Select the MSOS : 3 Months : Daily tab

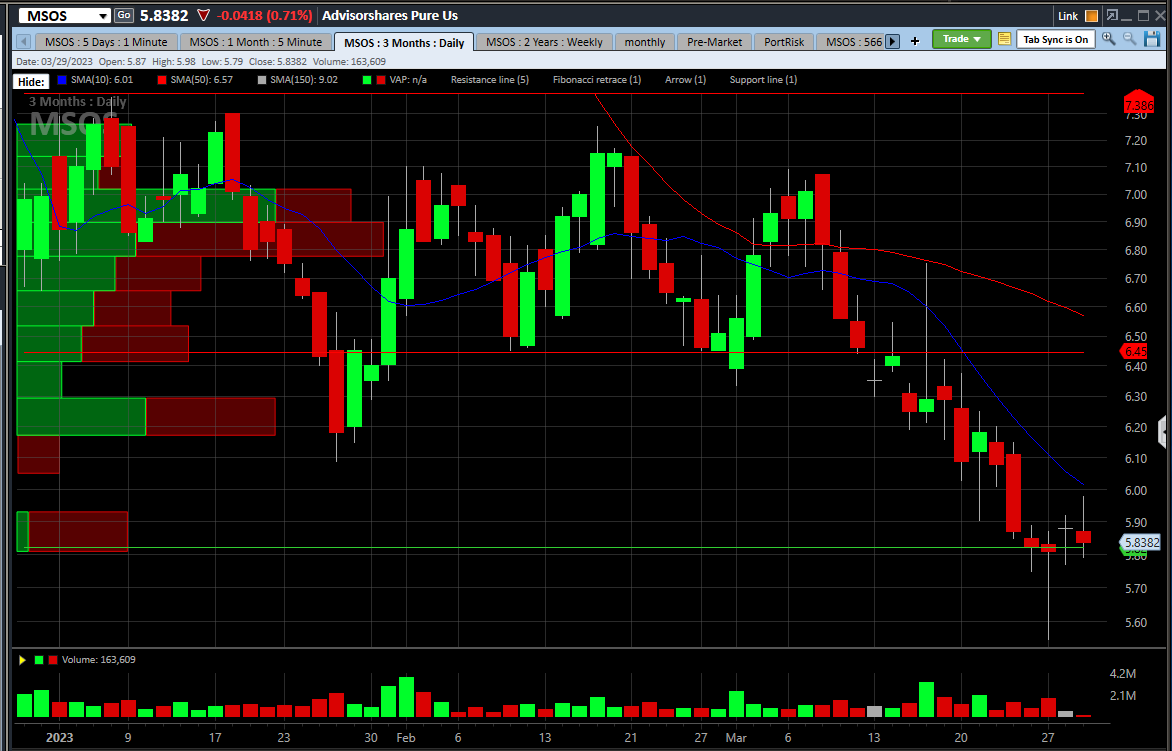click(404, 43)
